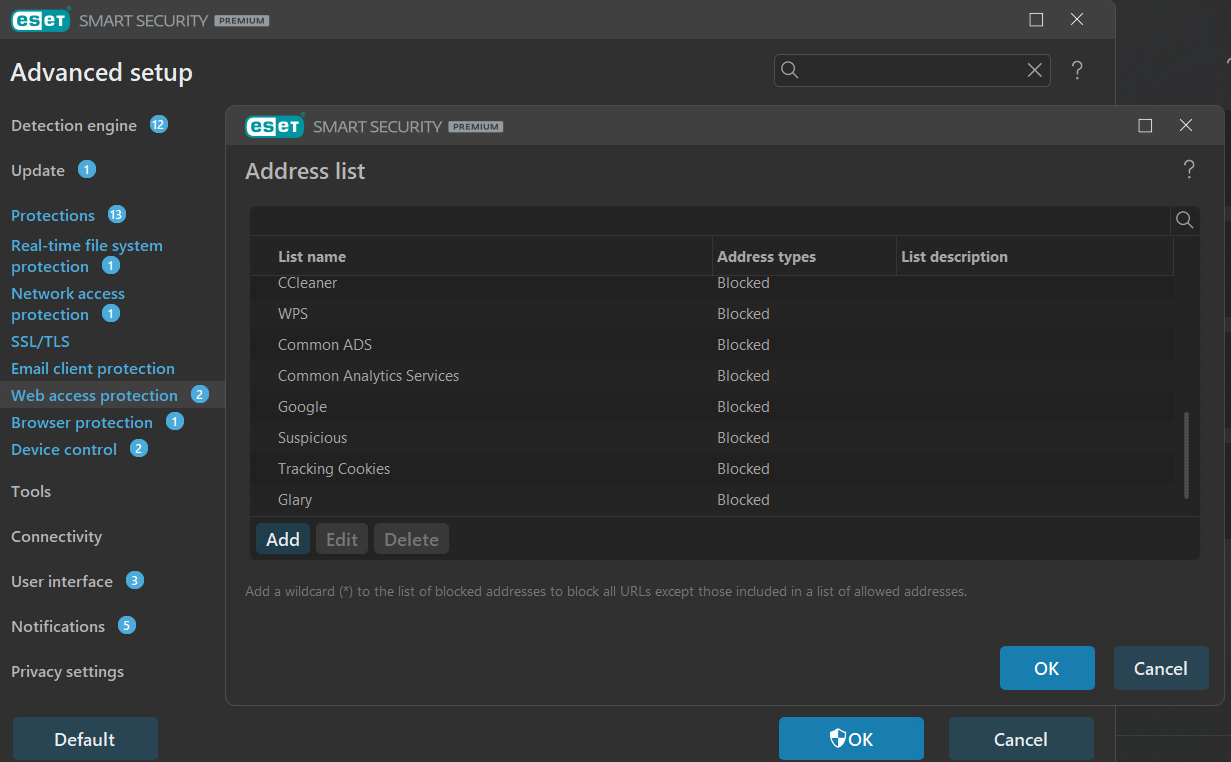The image size is (1231, 762).
Task: Maximize the Advanced setup window
Action: coord(1036,20)
